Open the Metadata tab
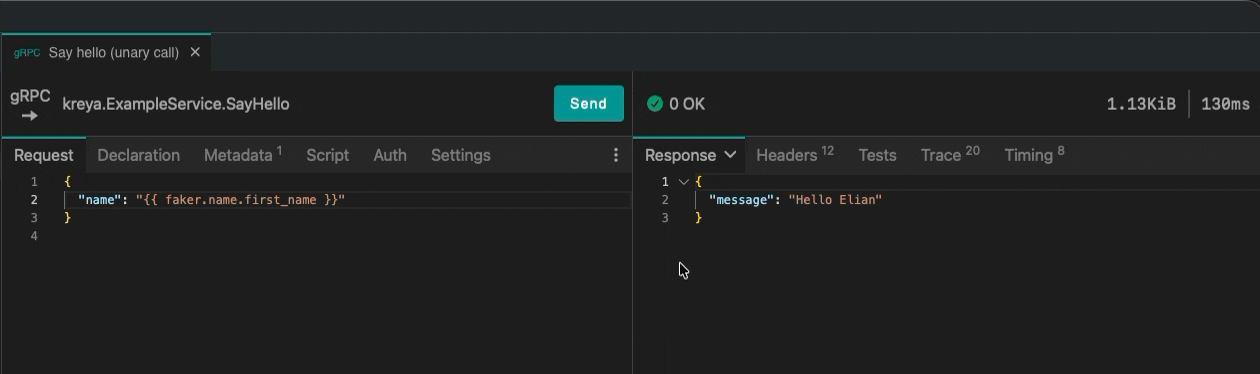1260x374 pixels. click(x=243, y=155)
